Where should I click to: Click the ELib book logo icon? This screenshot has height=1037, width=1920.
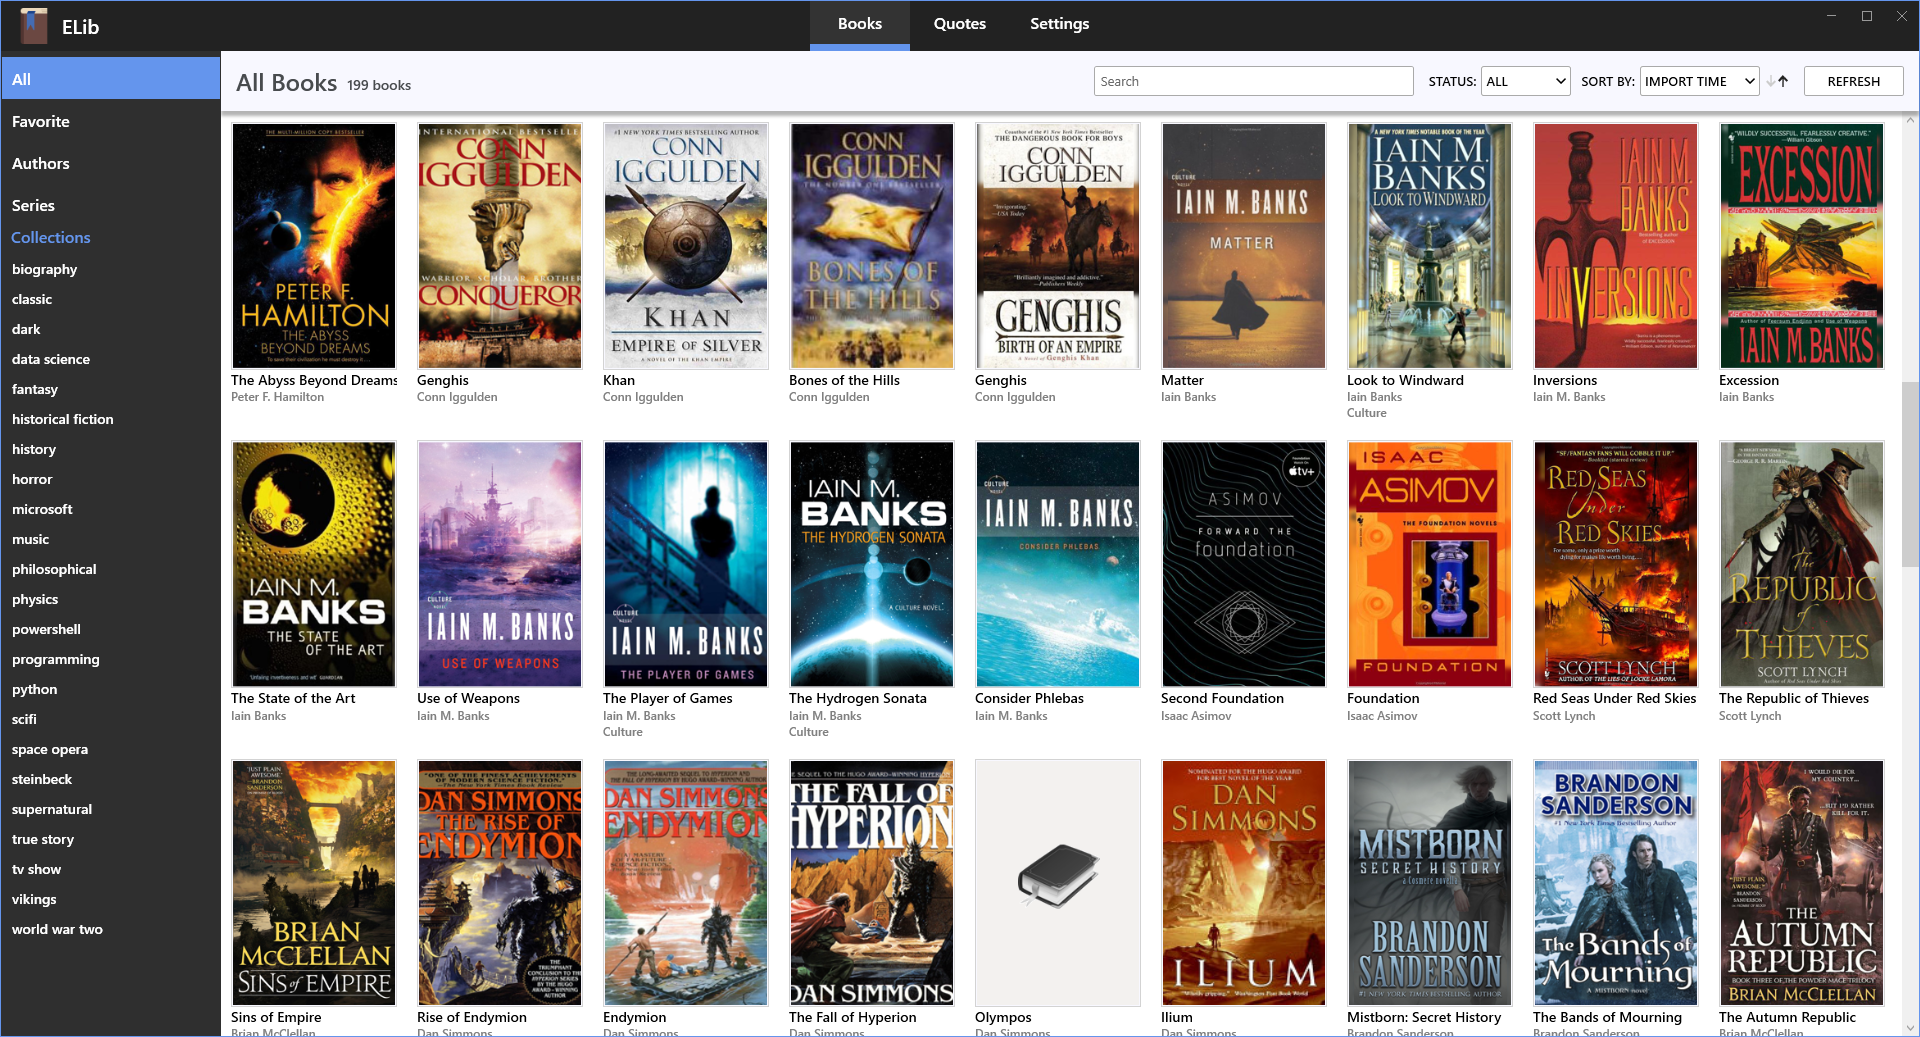[34, 26]
